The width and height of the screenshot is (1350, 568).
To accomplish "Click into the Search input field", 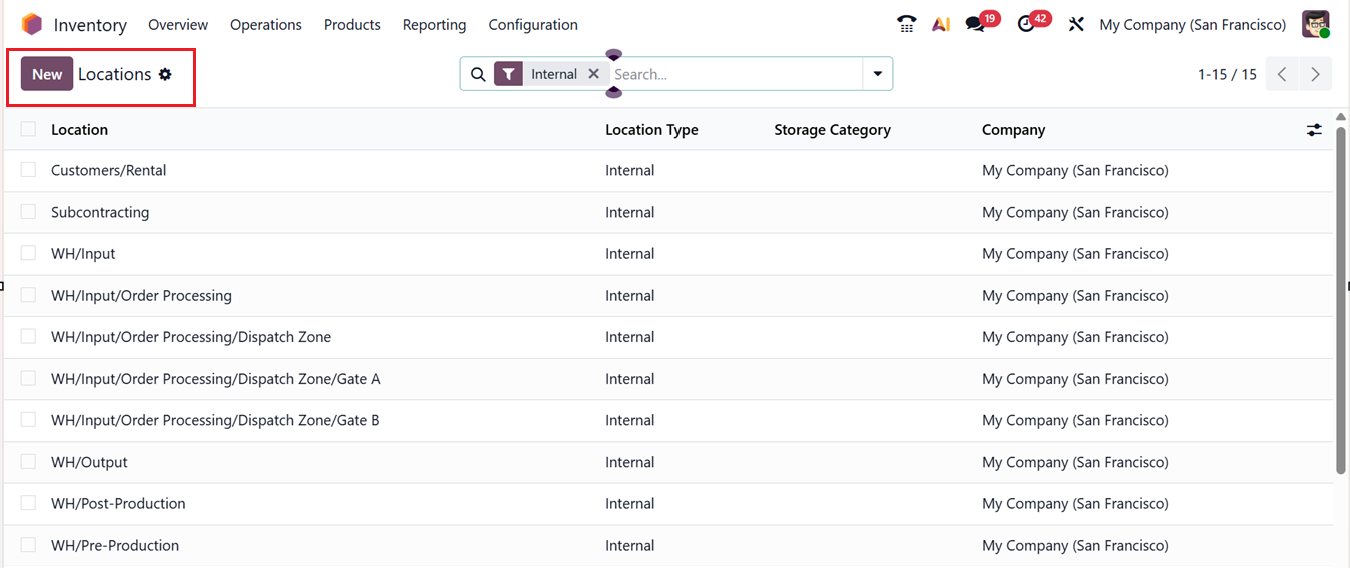I will point(735,74).
